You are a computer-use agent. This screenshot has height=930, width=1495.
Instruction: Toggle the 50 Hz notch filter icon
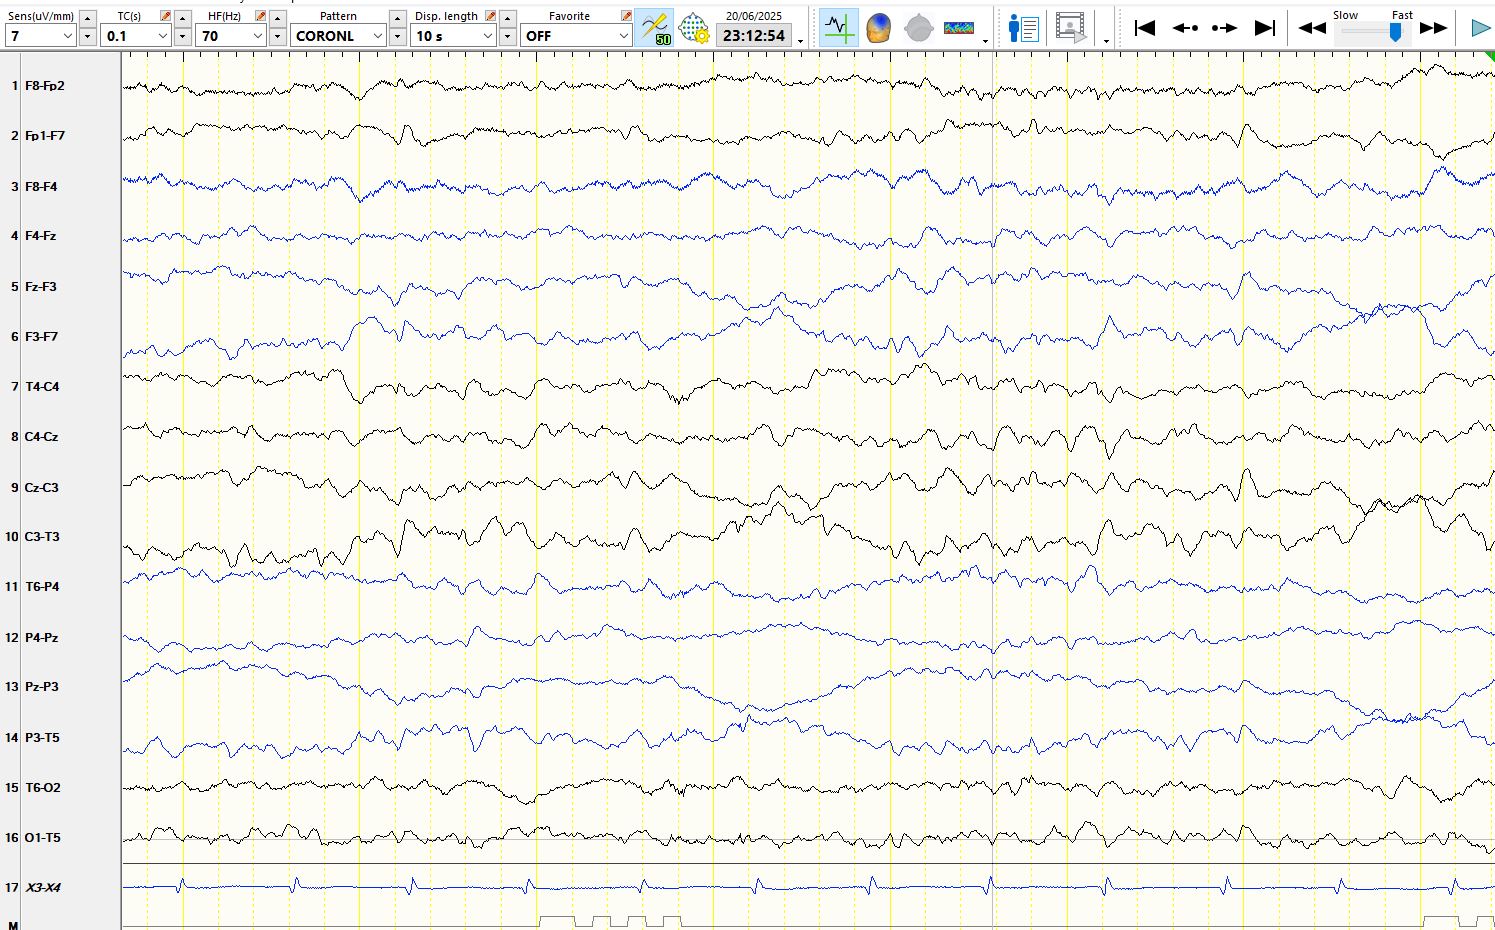click(654, 28)
